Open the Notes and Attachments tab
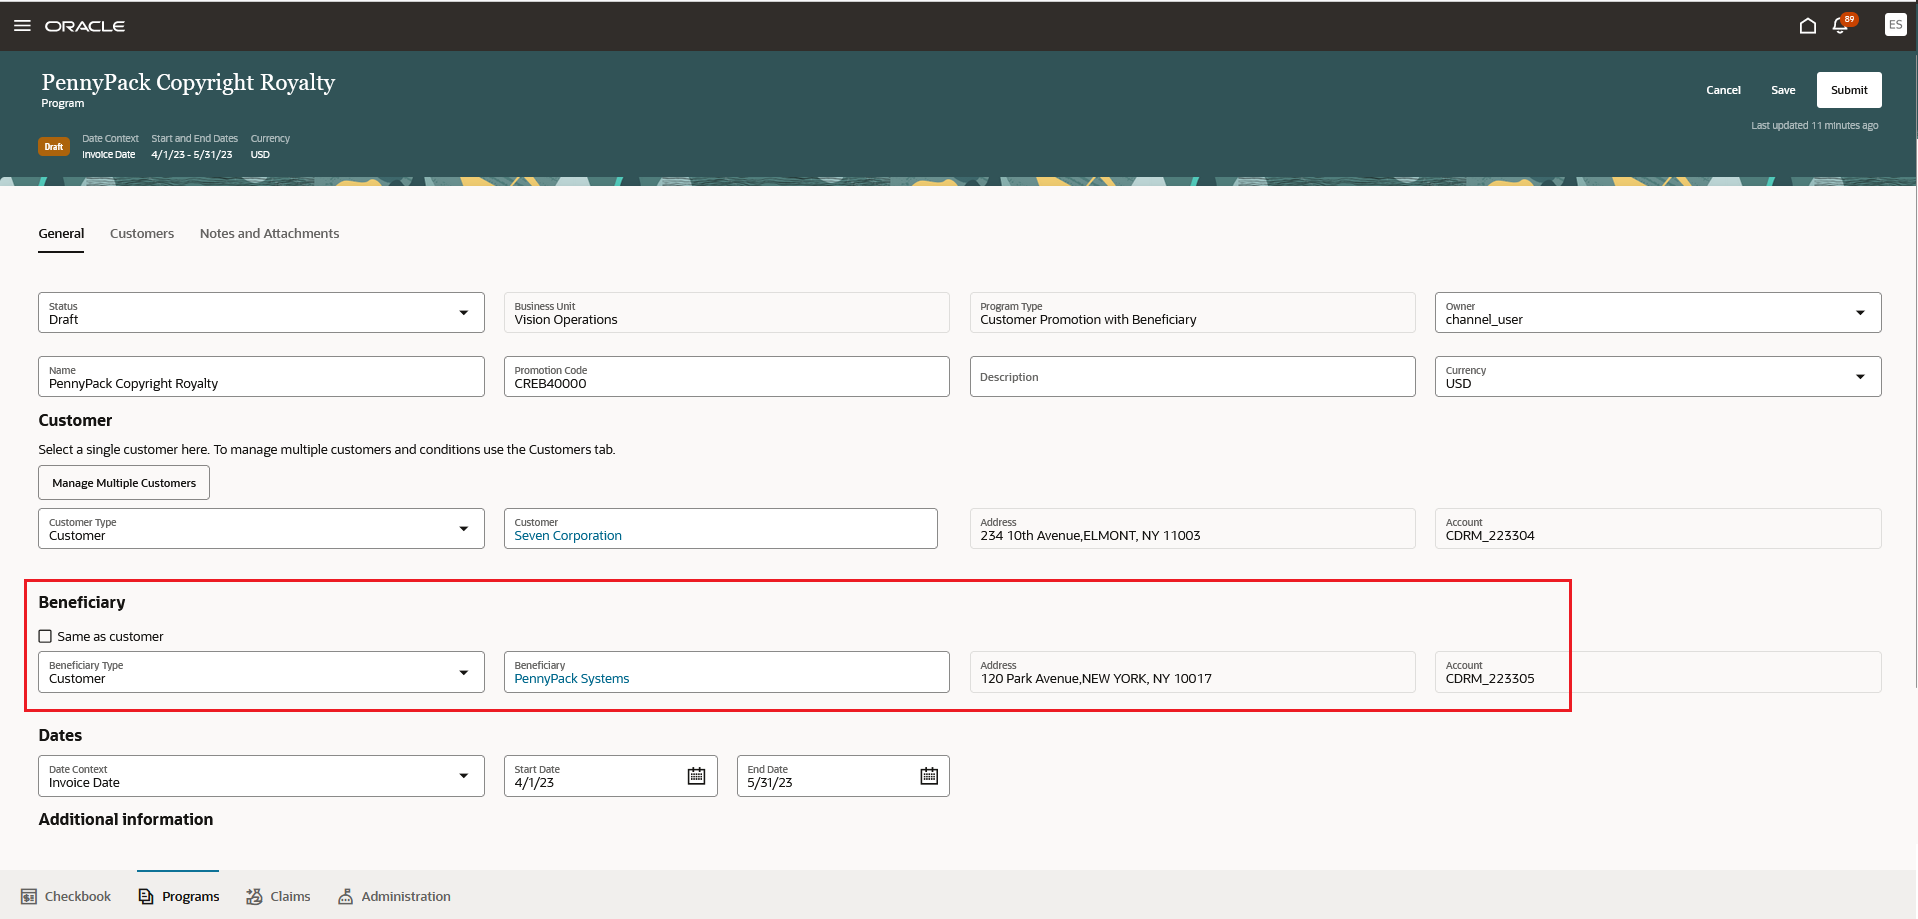The image size is (1918, 919). pos(268,233)
